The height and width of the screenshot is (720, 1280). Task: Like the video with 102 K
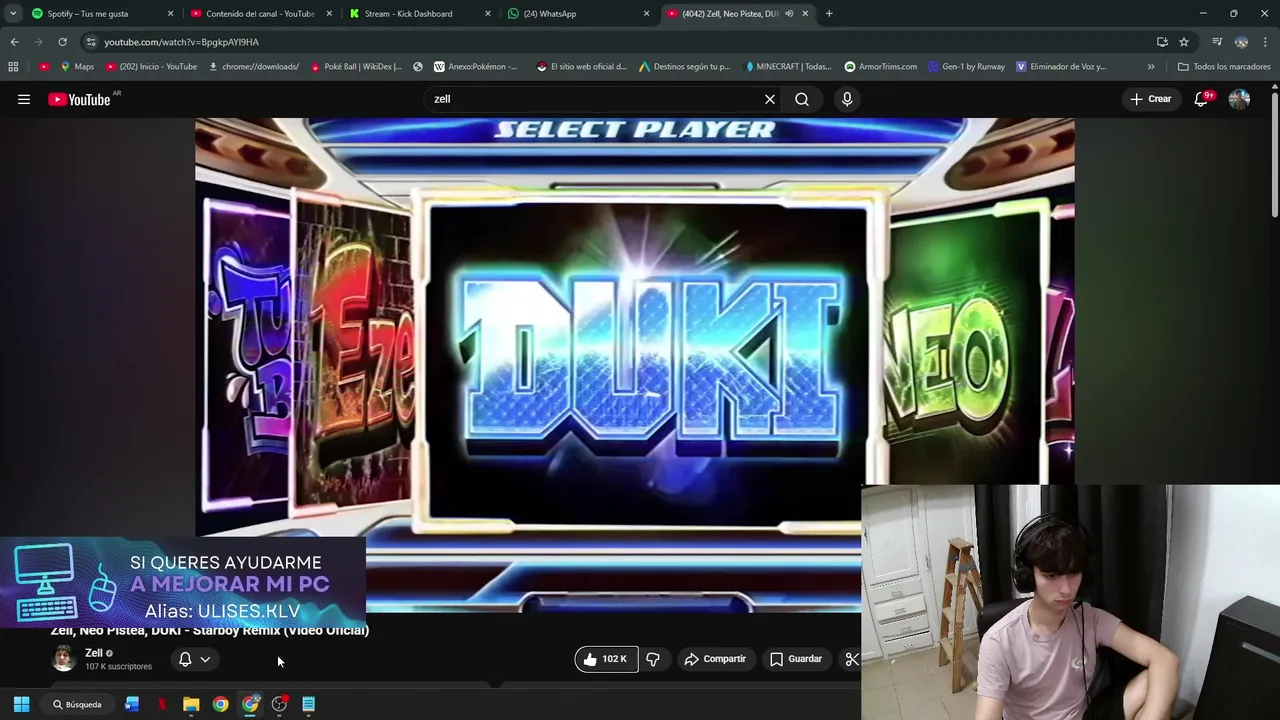606,659
